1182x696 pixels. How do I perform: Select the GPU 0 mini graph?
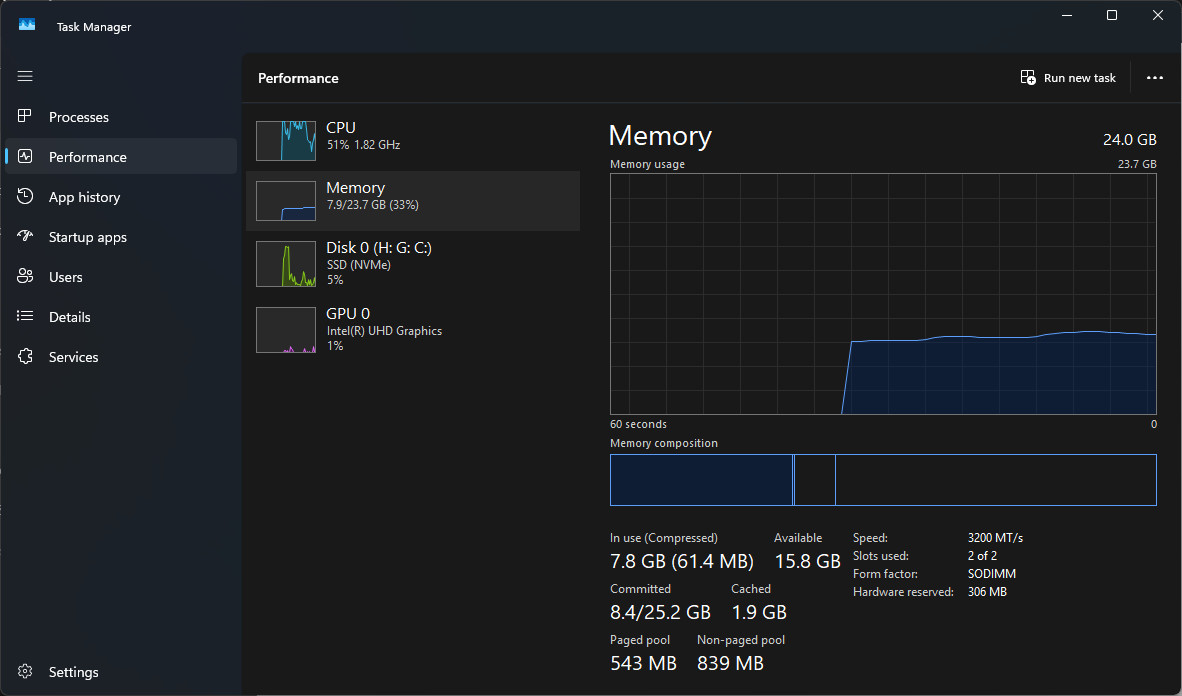click(286, 330)
